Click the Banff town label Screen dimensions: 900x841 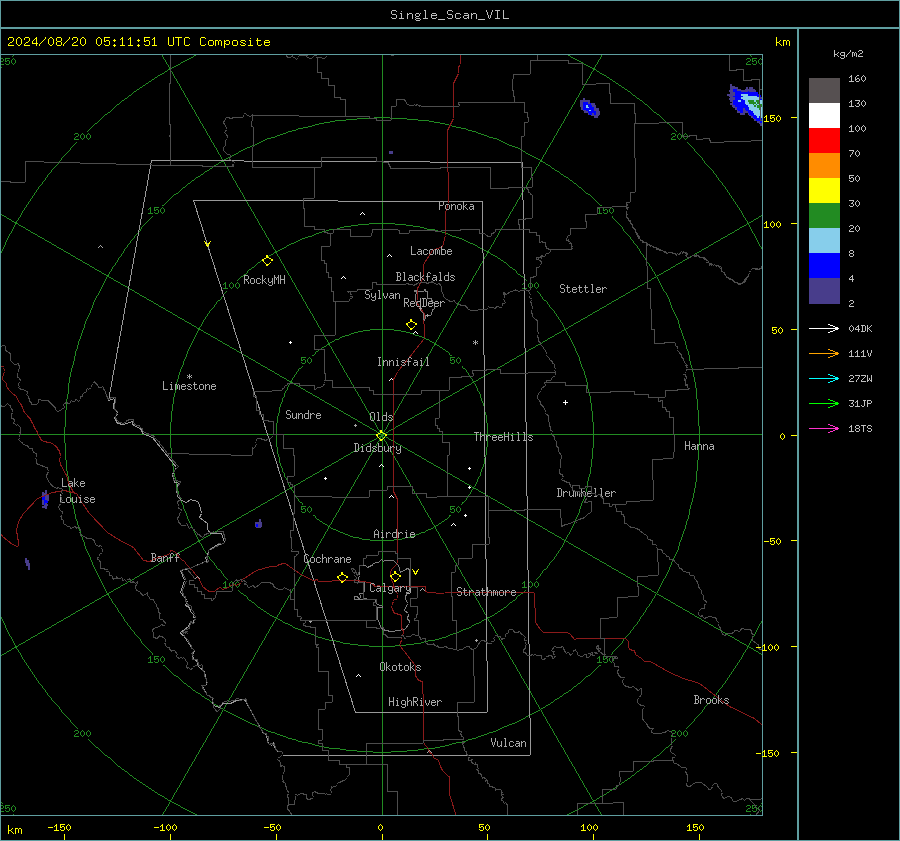[165, 557]
